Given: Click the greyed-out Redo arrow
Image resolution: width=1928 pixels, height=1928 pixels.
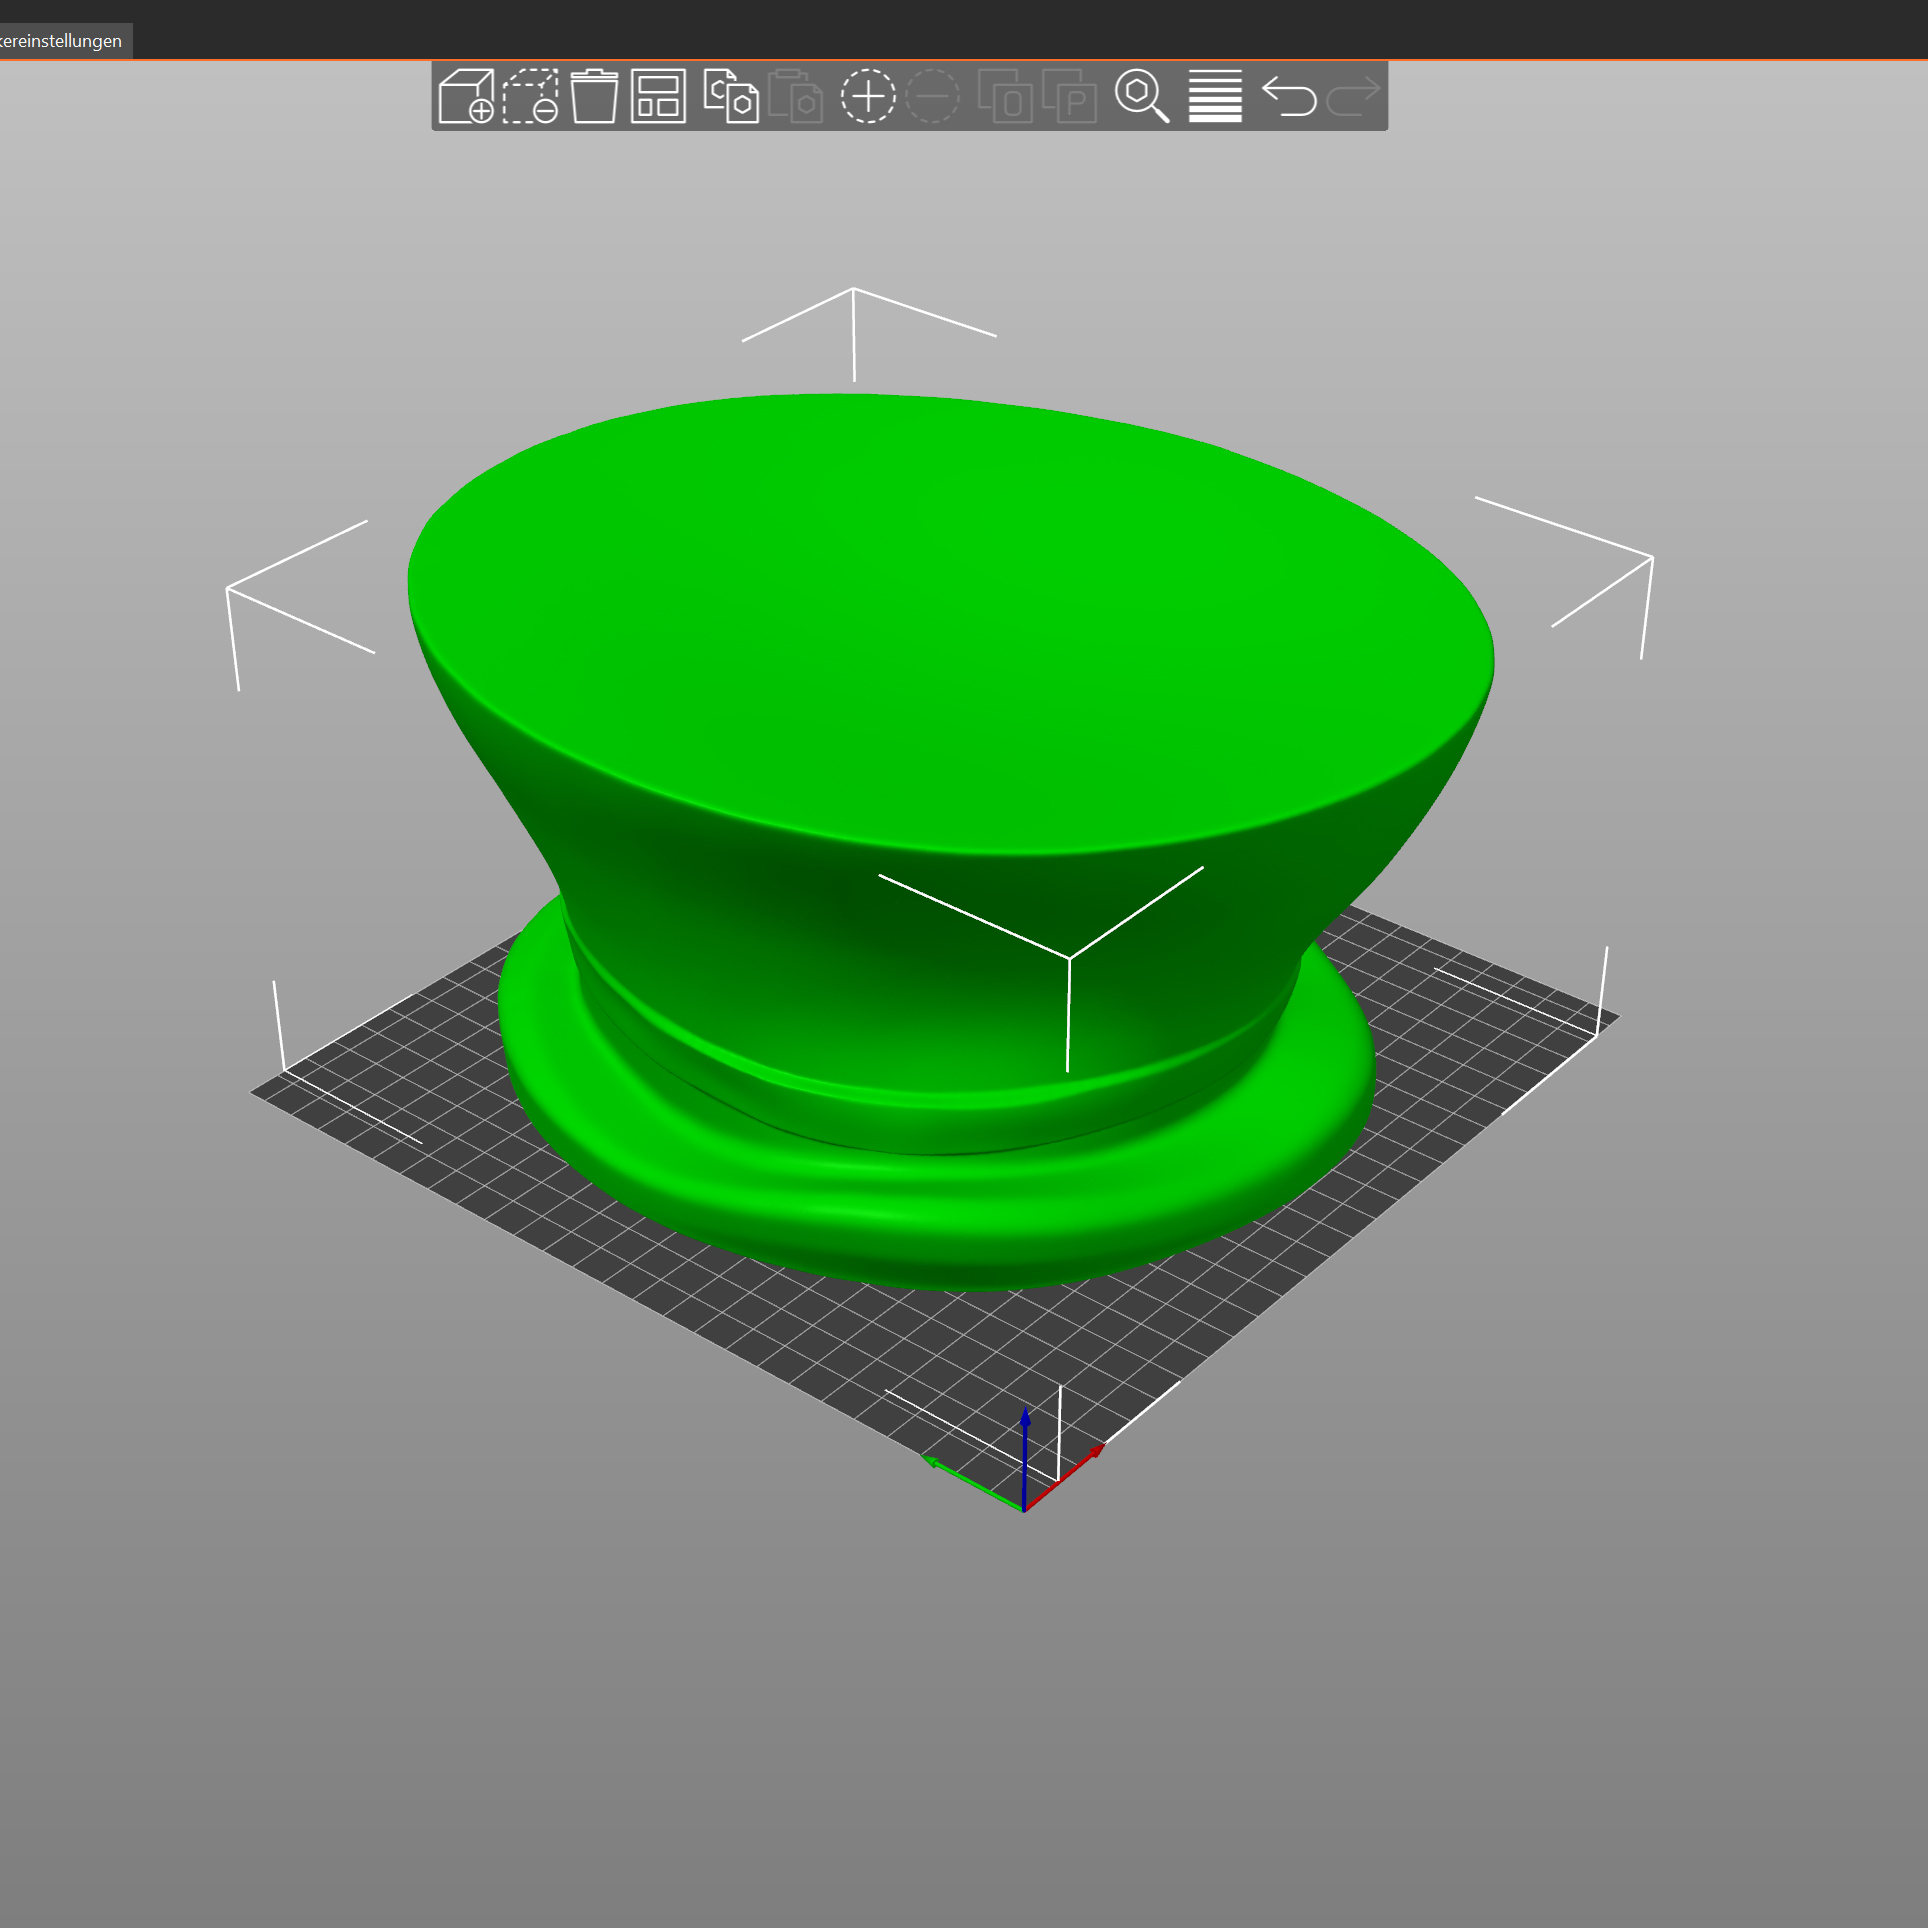Looking at the screenshot, I should click(1352, 96).
